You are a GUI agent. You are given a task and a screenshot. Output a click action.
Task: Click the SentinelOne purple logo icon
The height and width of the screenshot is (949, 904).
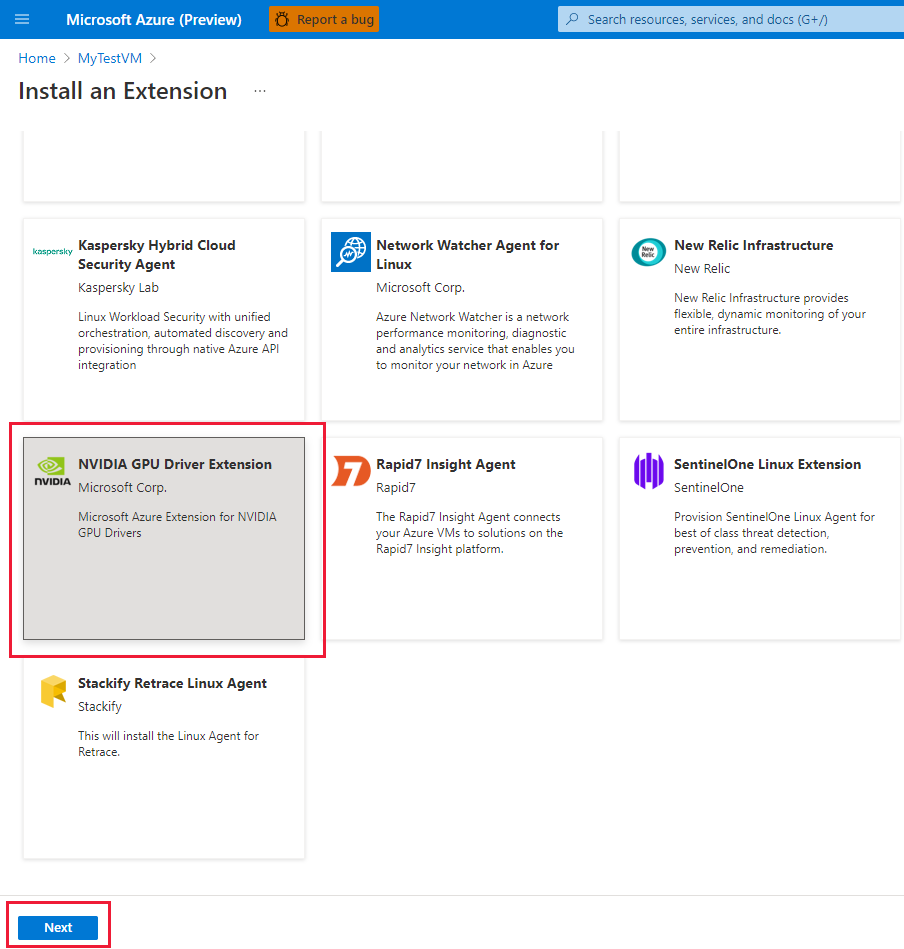(647, 471)
